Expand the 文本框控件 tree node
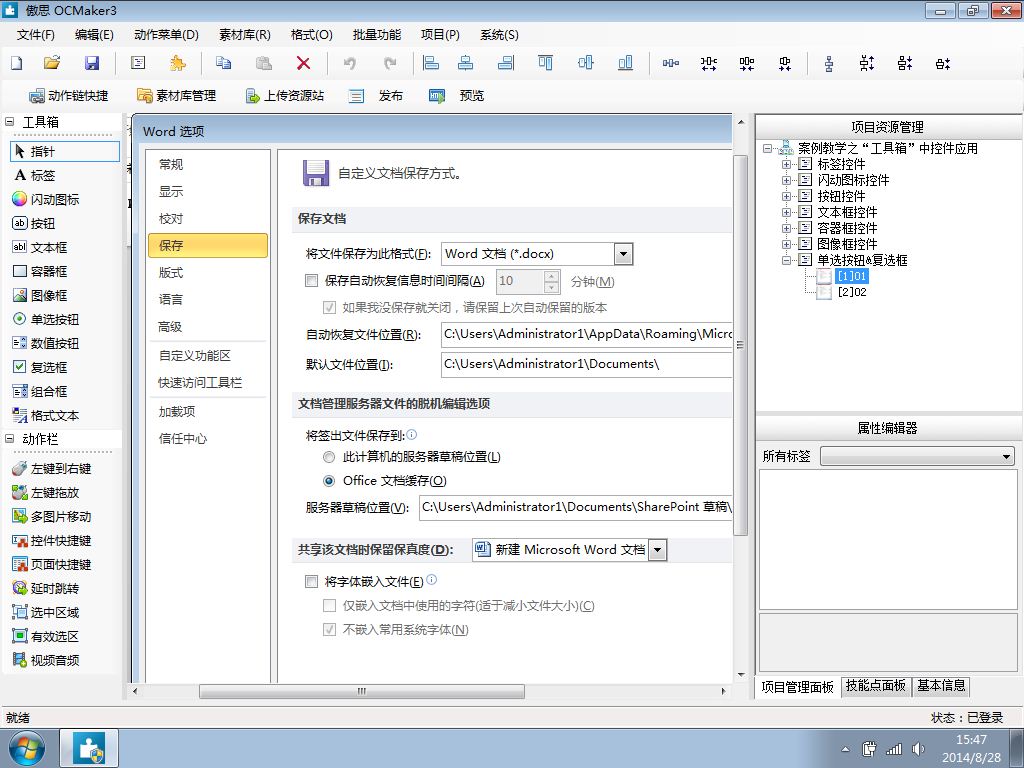 tap(786, 212)
